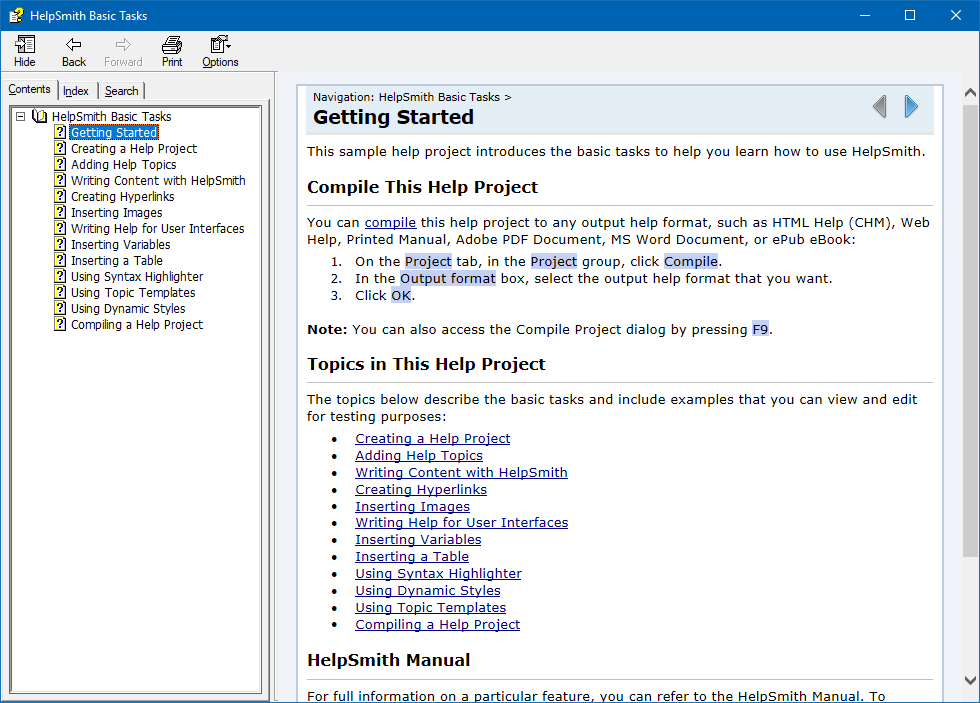The height and width of the screenshot is (703, 980).
Task: Click the topic icon beside Using Dynamic Styles
Action: click(x=60, y=308)
